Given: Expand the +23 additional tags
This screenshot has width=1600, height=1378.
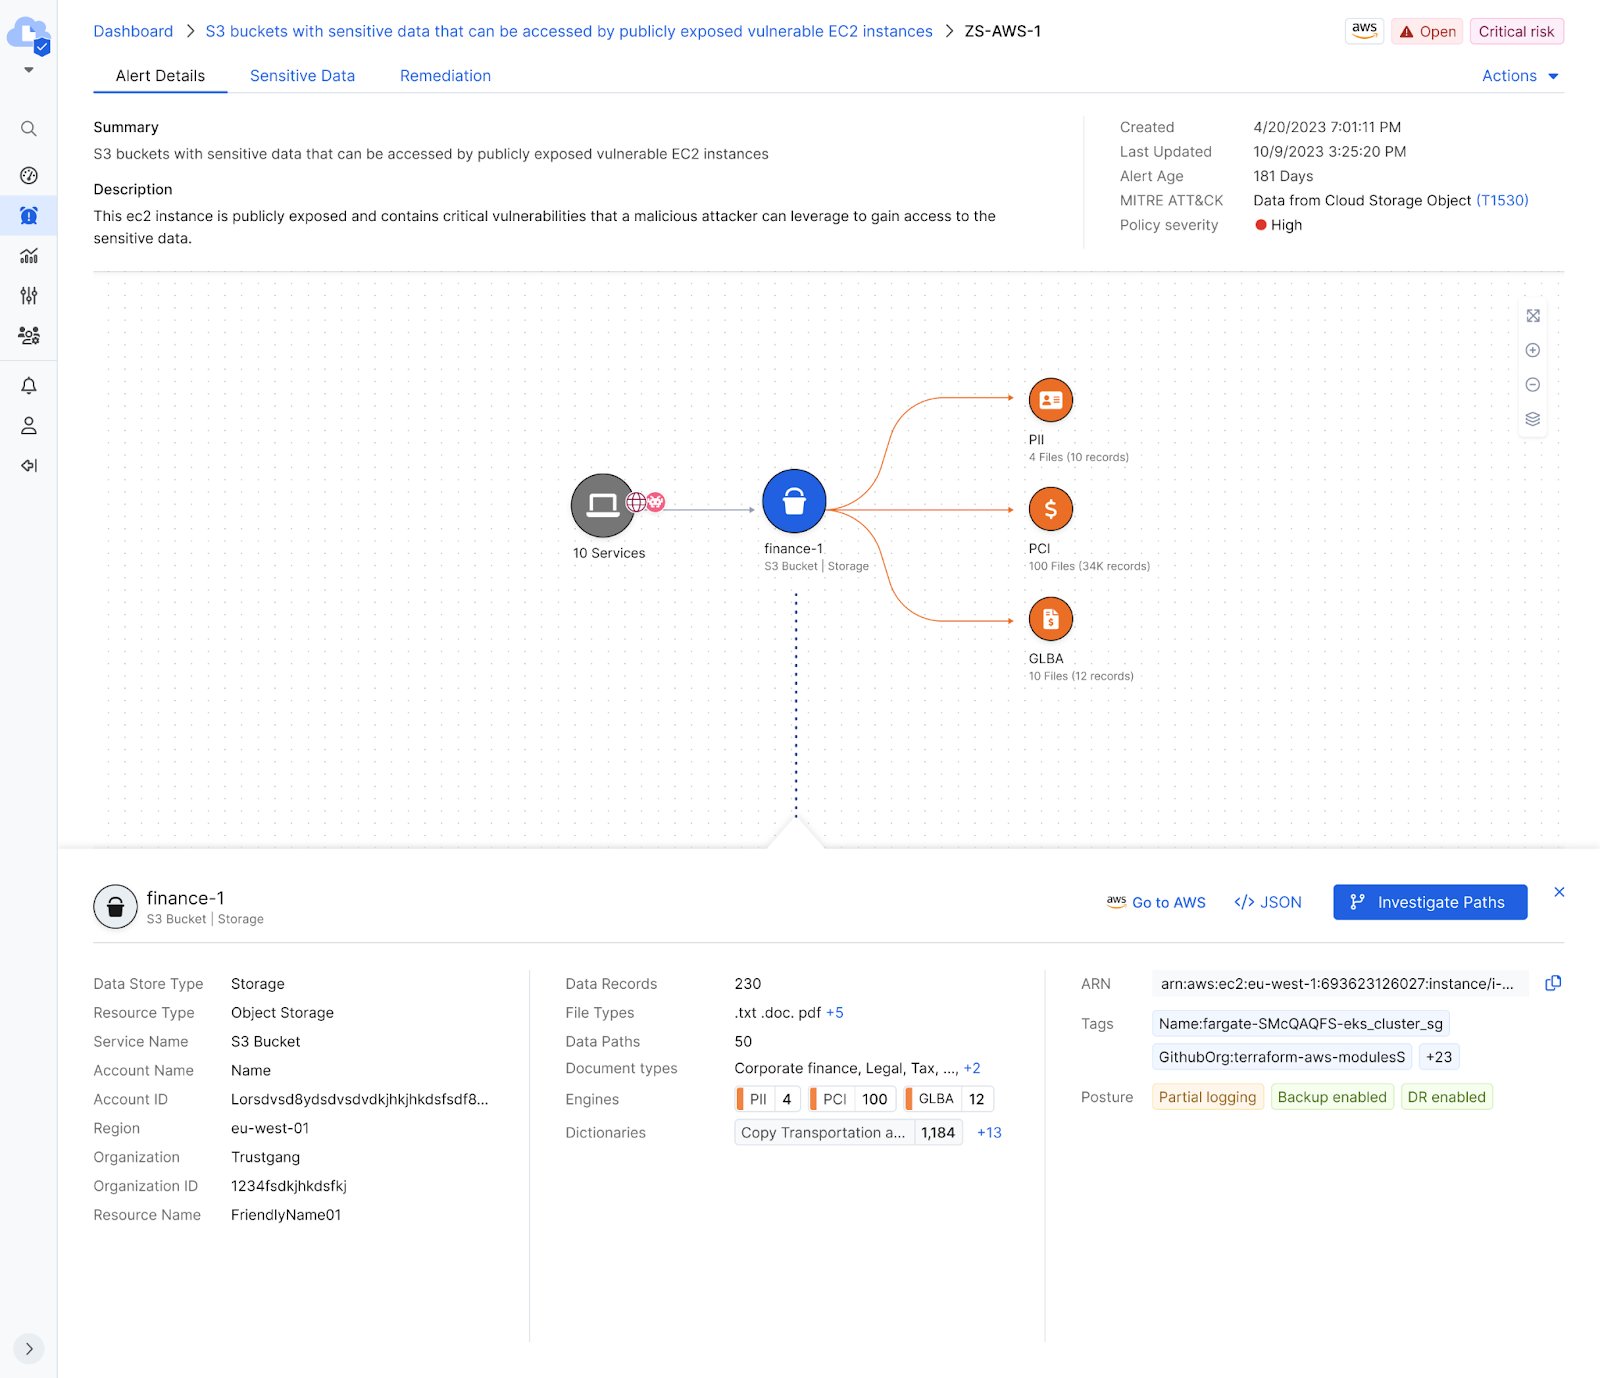Looking at the screenshot, I should coord(1438,1057).
